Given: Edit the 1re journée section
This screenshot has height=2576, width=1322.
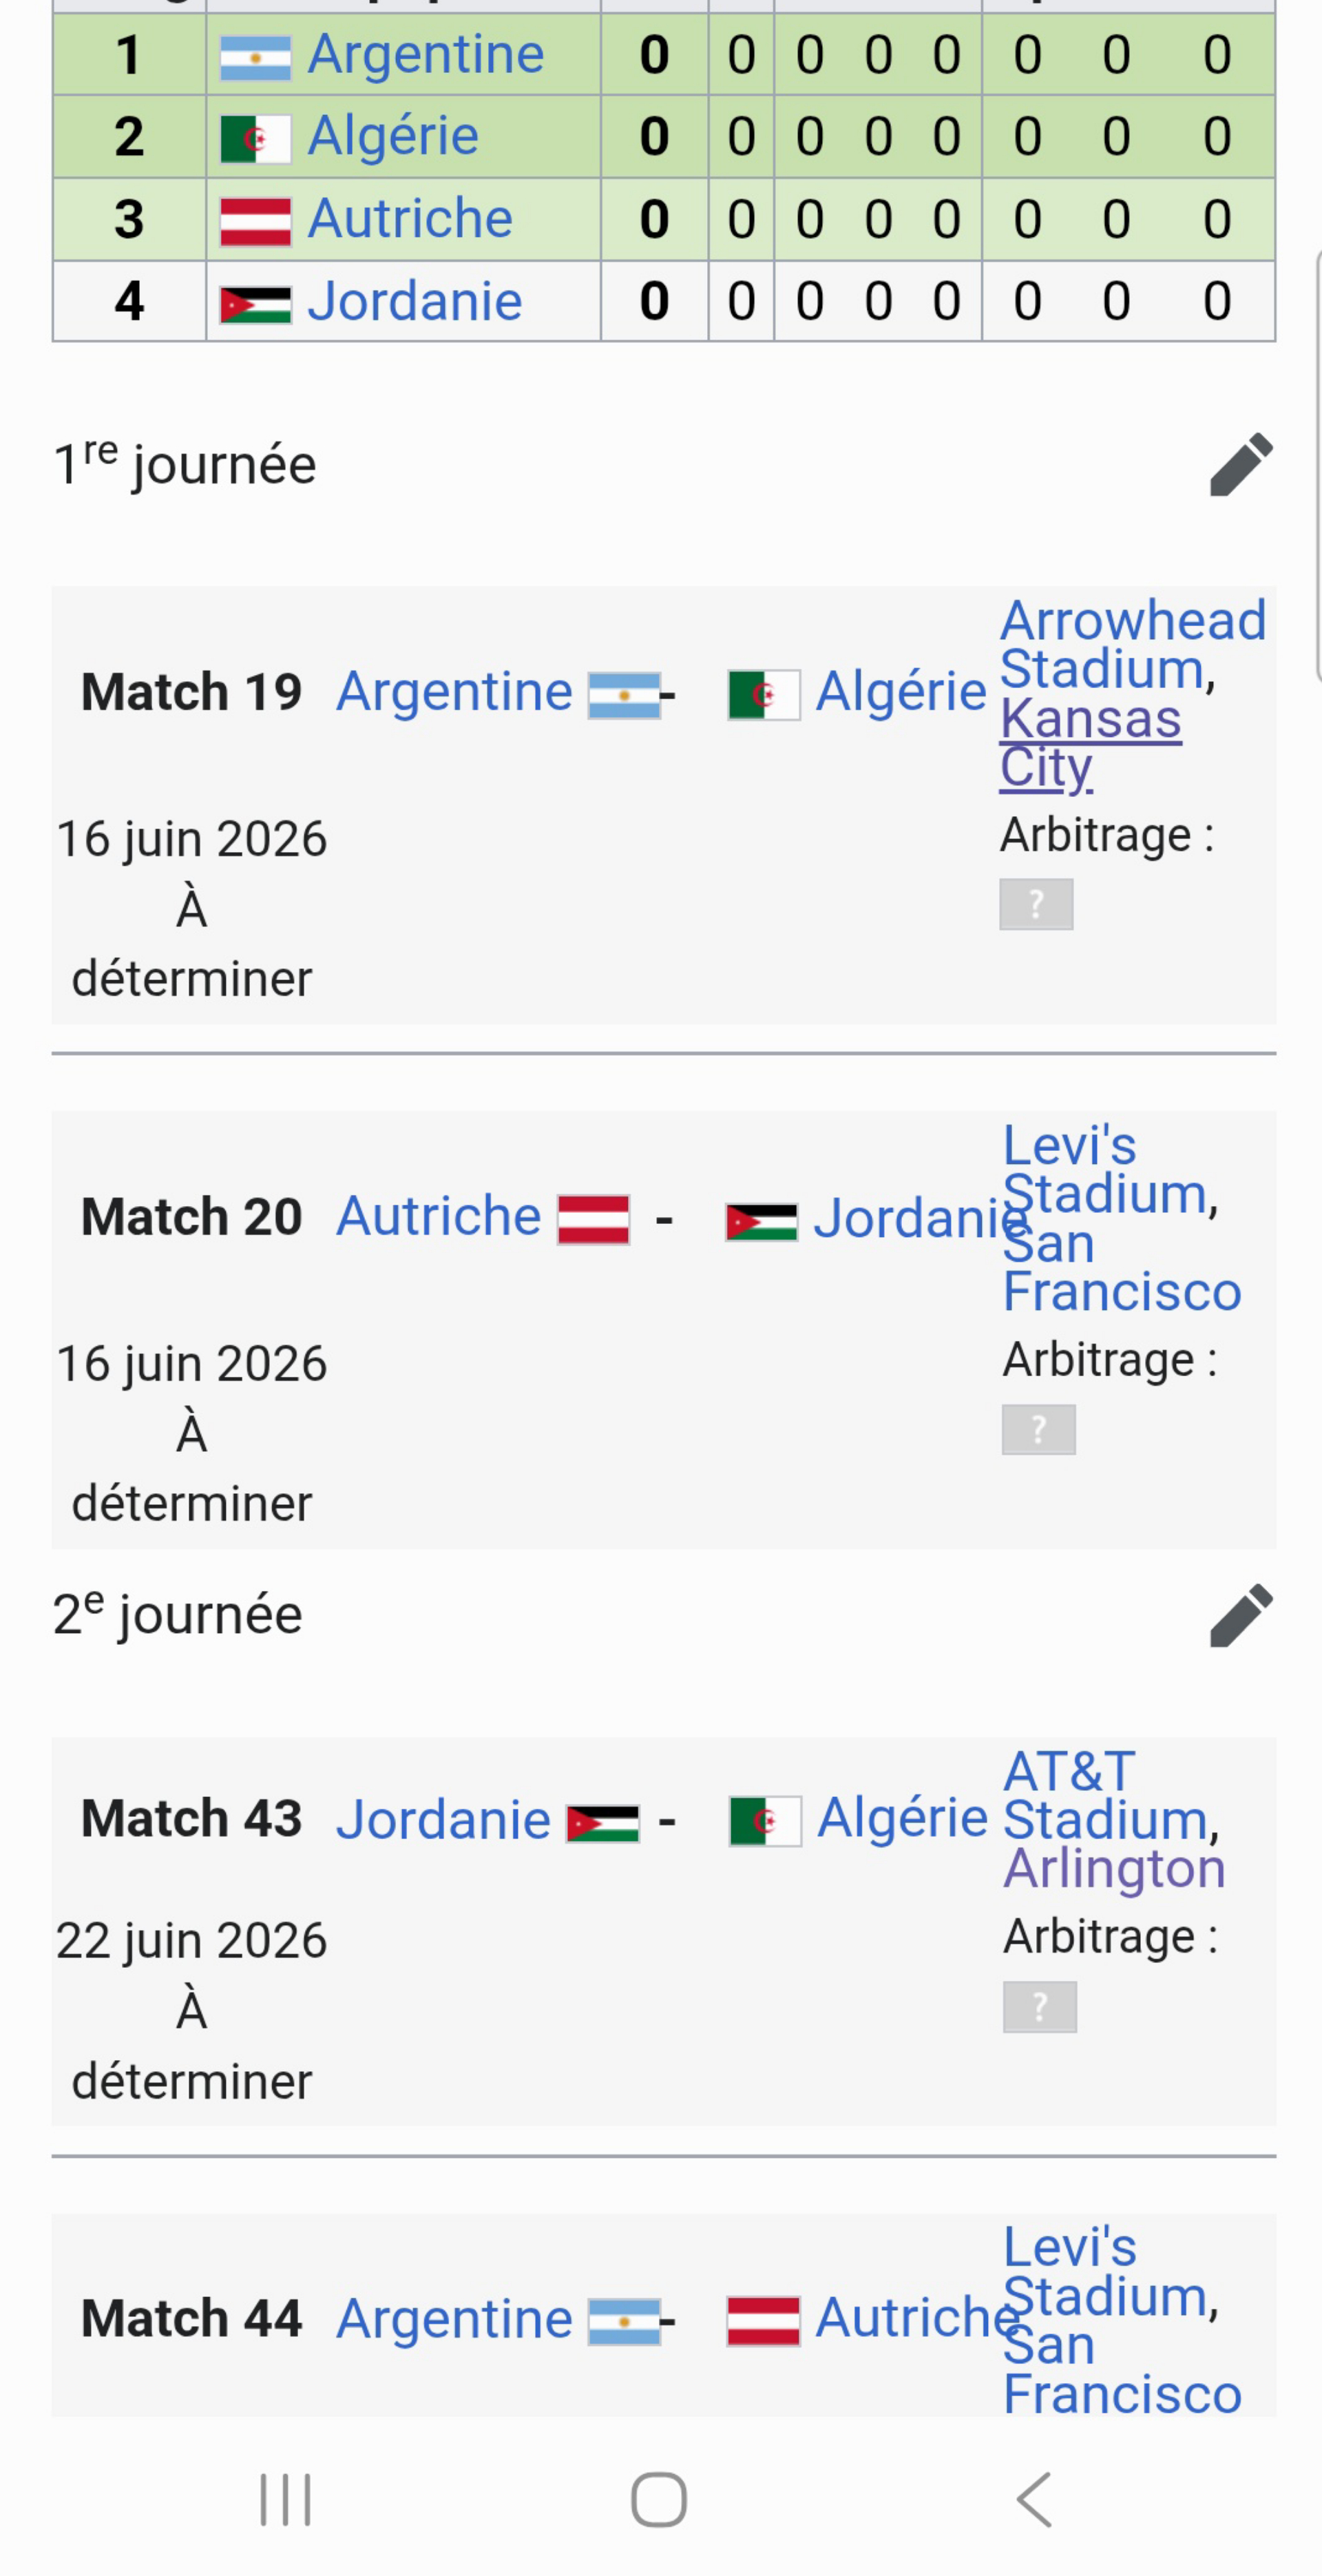Looking at the screenshot, I should (1240, 464).
